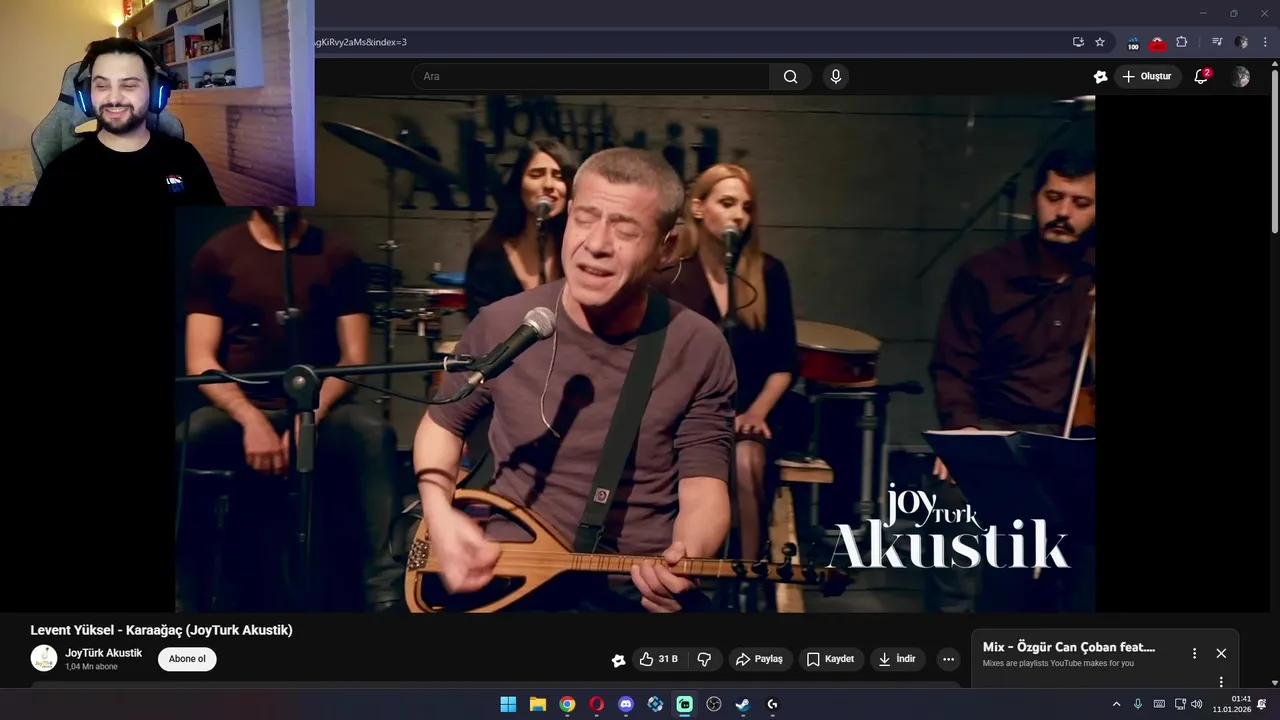
Task: Open more actions three-dot menu under video
Action: coord(948,659)
